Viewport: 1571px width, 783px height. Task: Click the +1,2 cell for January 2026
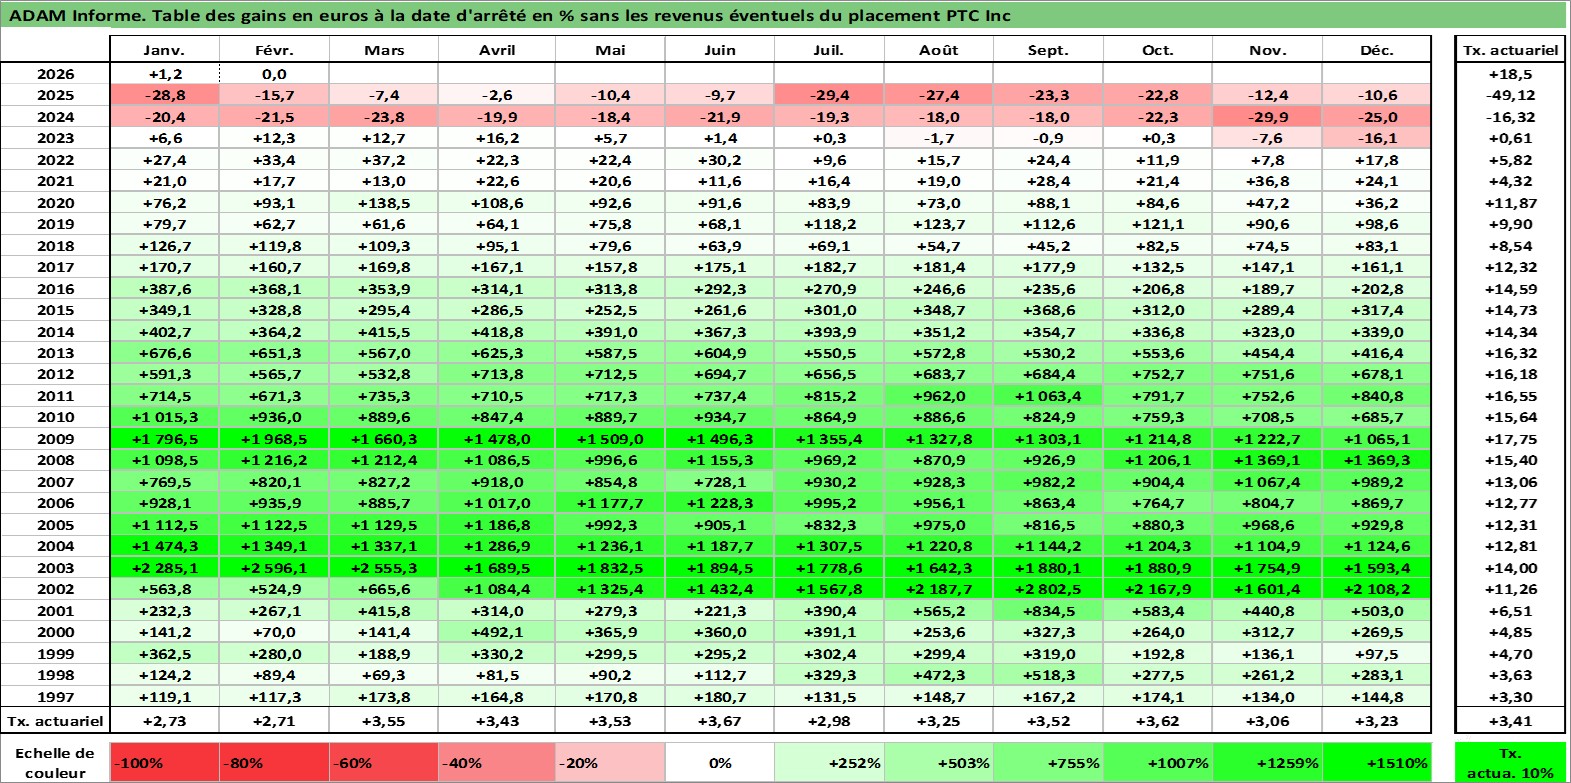coord(164,74)
